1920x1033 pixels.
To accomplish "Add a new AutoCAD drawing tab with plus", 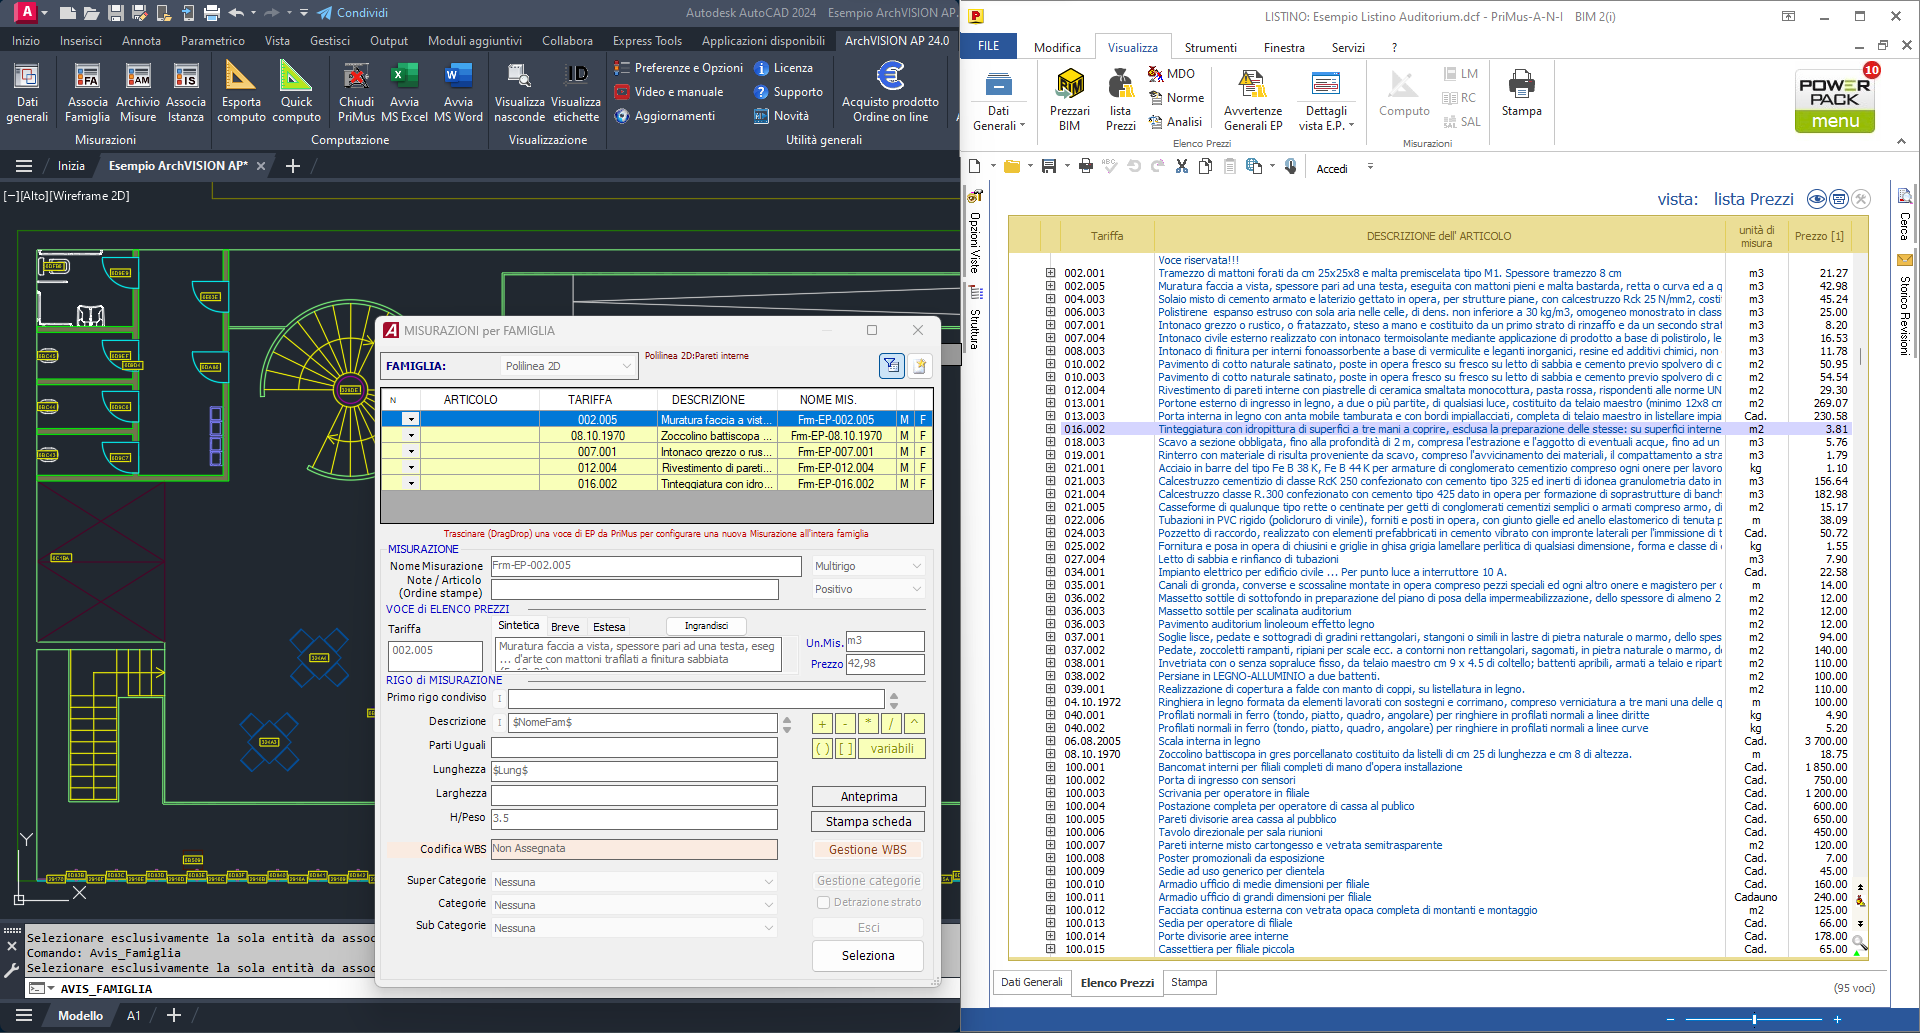I will click(x=292, y=166).
